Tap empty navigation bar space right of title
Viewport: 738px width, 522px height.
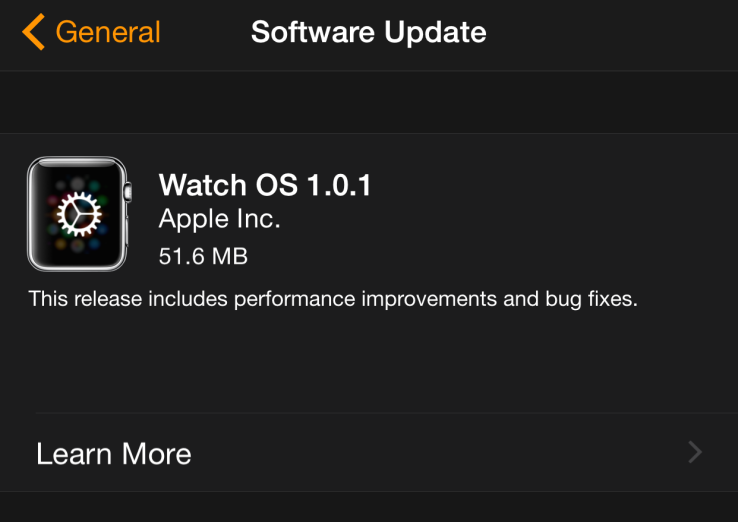pos(610,33)
